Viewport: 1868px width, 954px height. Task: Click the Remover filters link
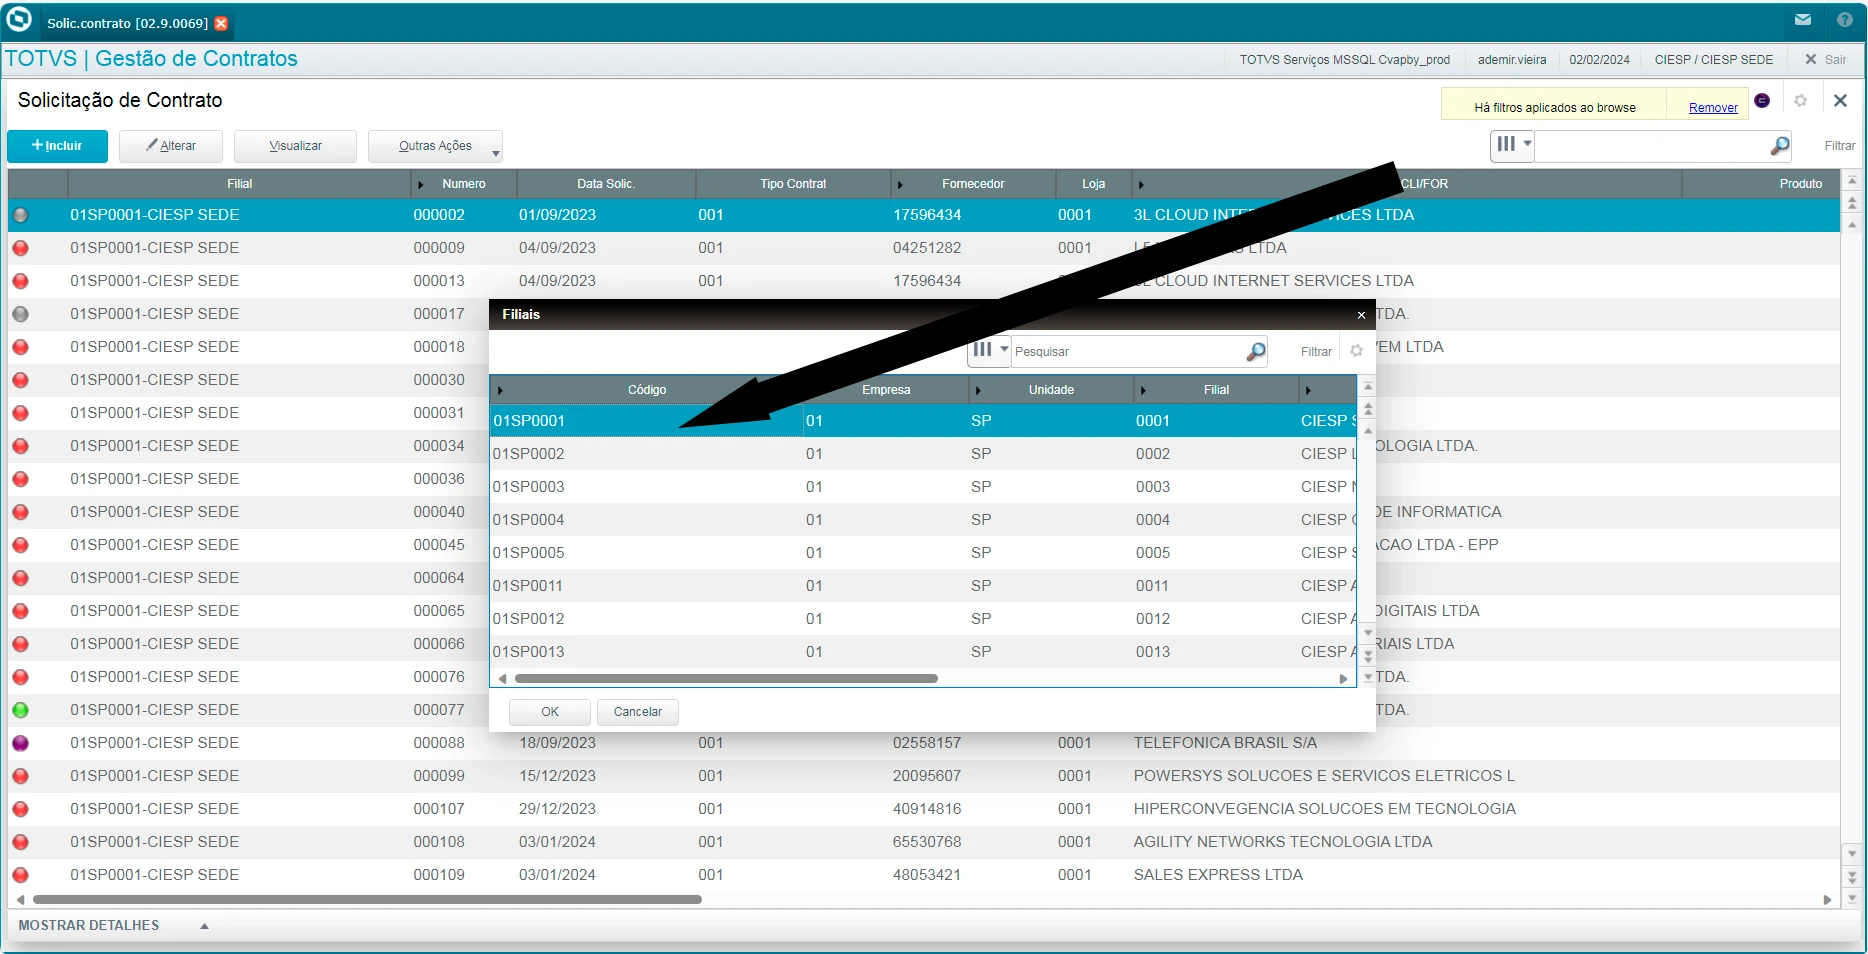click(x=1712, y=108)
